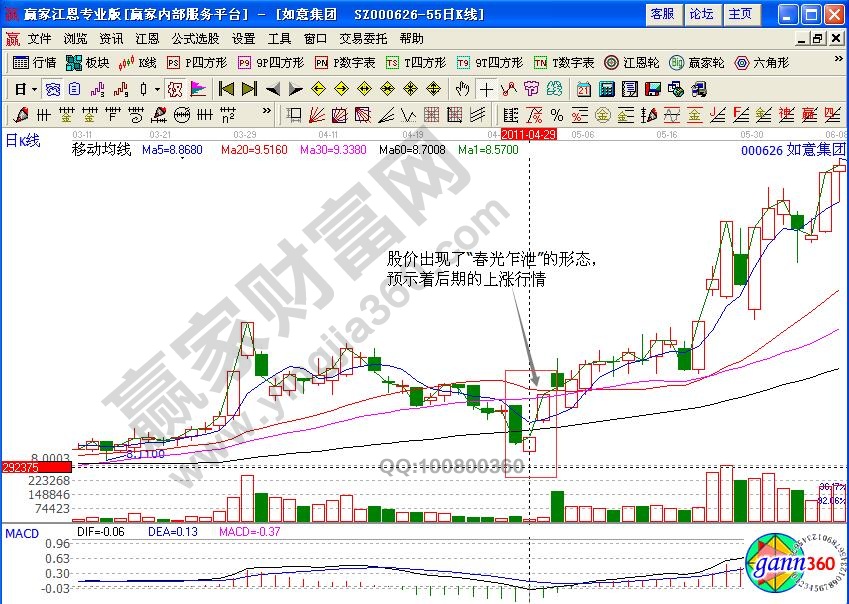Click the 2011-04-29 date marker
The width and height of the screenshot is (849, 604).
coord(528,133)
